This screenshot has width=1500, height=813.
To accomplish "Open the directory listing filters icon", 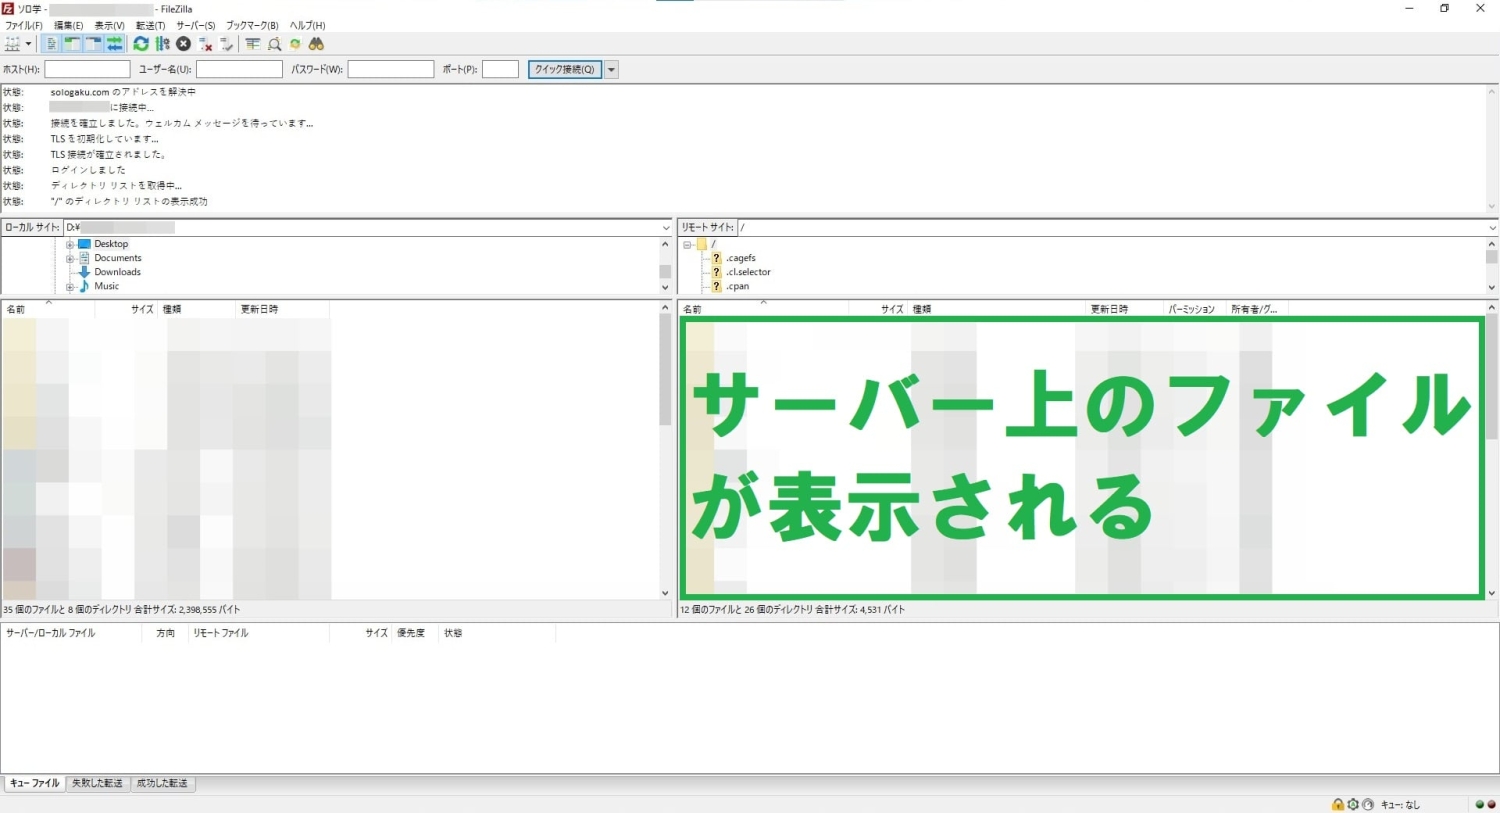I will (252, 44).
